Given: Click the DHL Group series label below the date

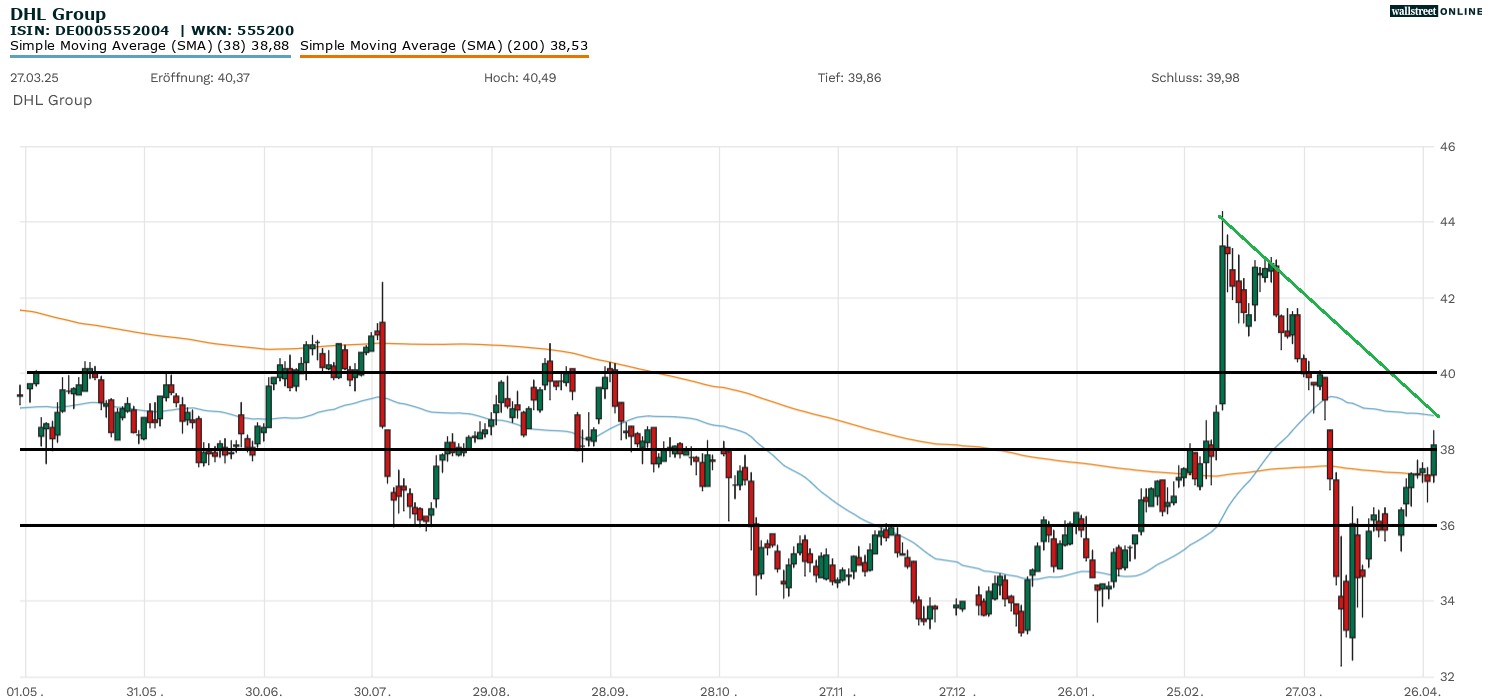Looking at the screenshot, I should (x=52, y=100).
